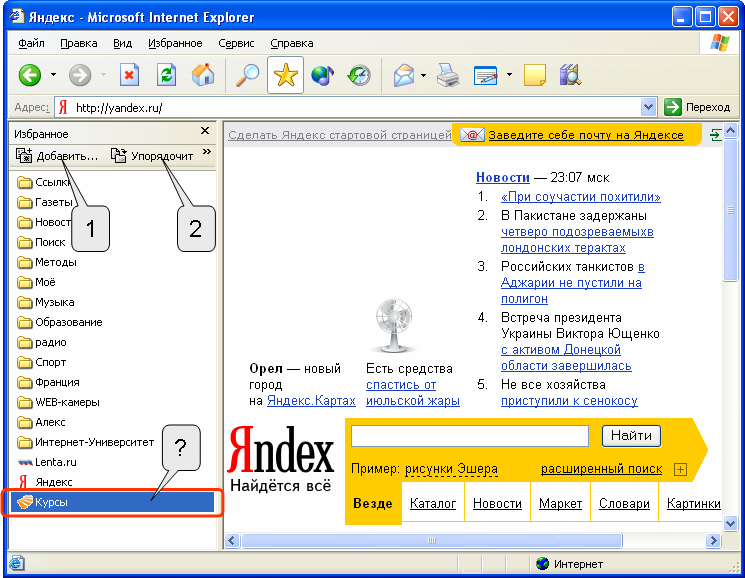Screen dimensions: 745x578
Task: Click the address field with yandex.ru URL
Action: click(x=356, y=108)
